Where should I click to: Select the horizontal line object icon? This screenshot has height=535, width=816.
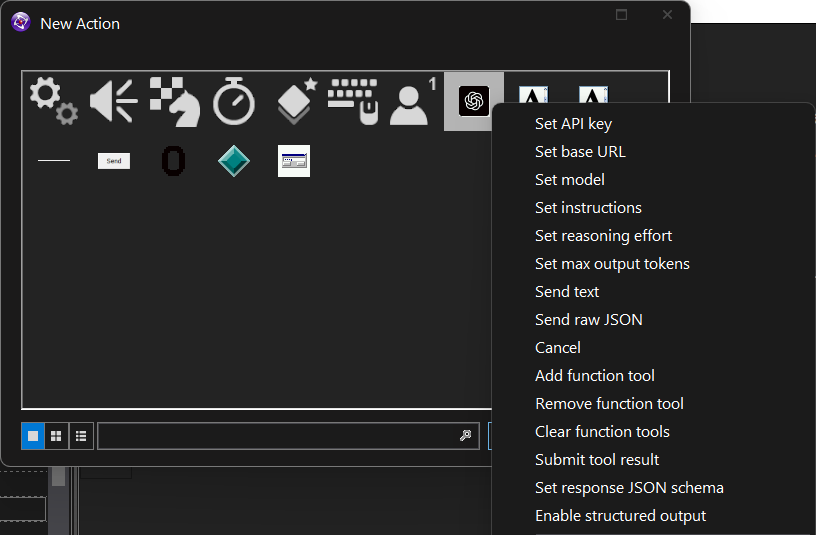pyautogui.click(x=54, y=161)
